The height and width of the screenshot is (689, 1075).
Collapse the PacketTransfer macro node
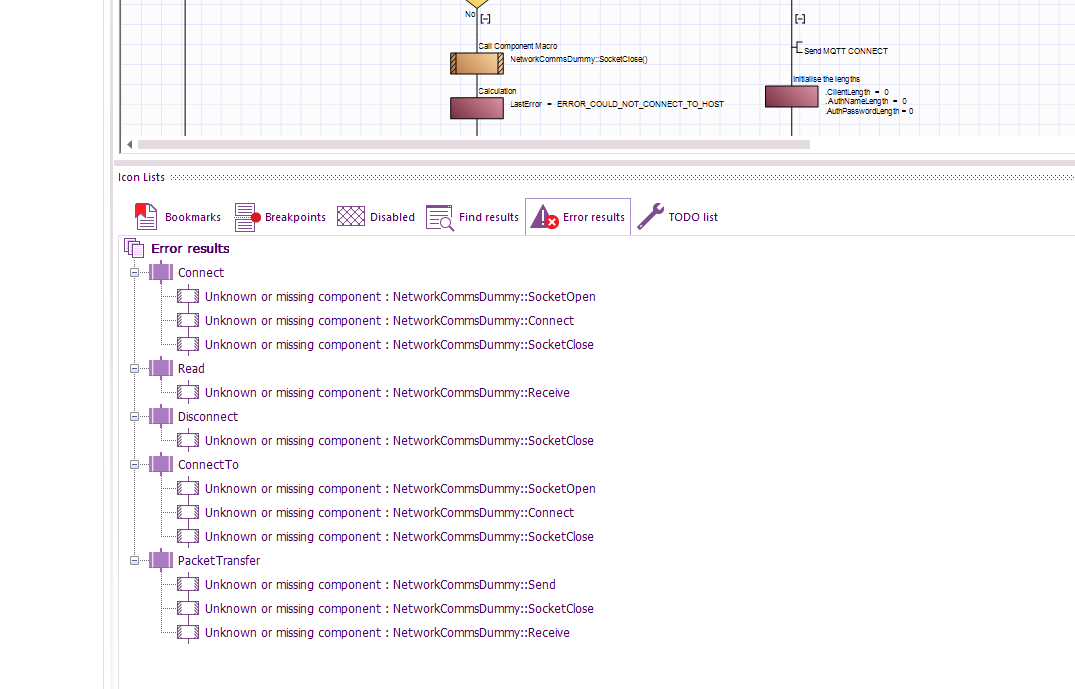[x=135, y=561]
